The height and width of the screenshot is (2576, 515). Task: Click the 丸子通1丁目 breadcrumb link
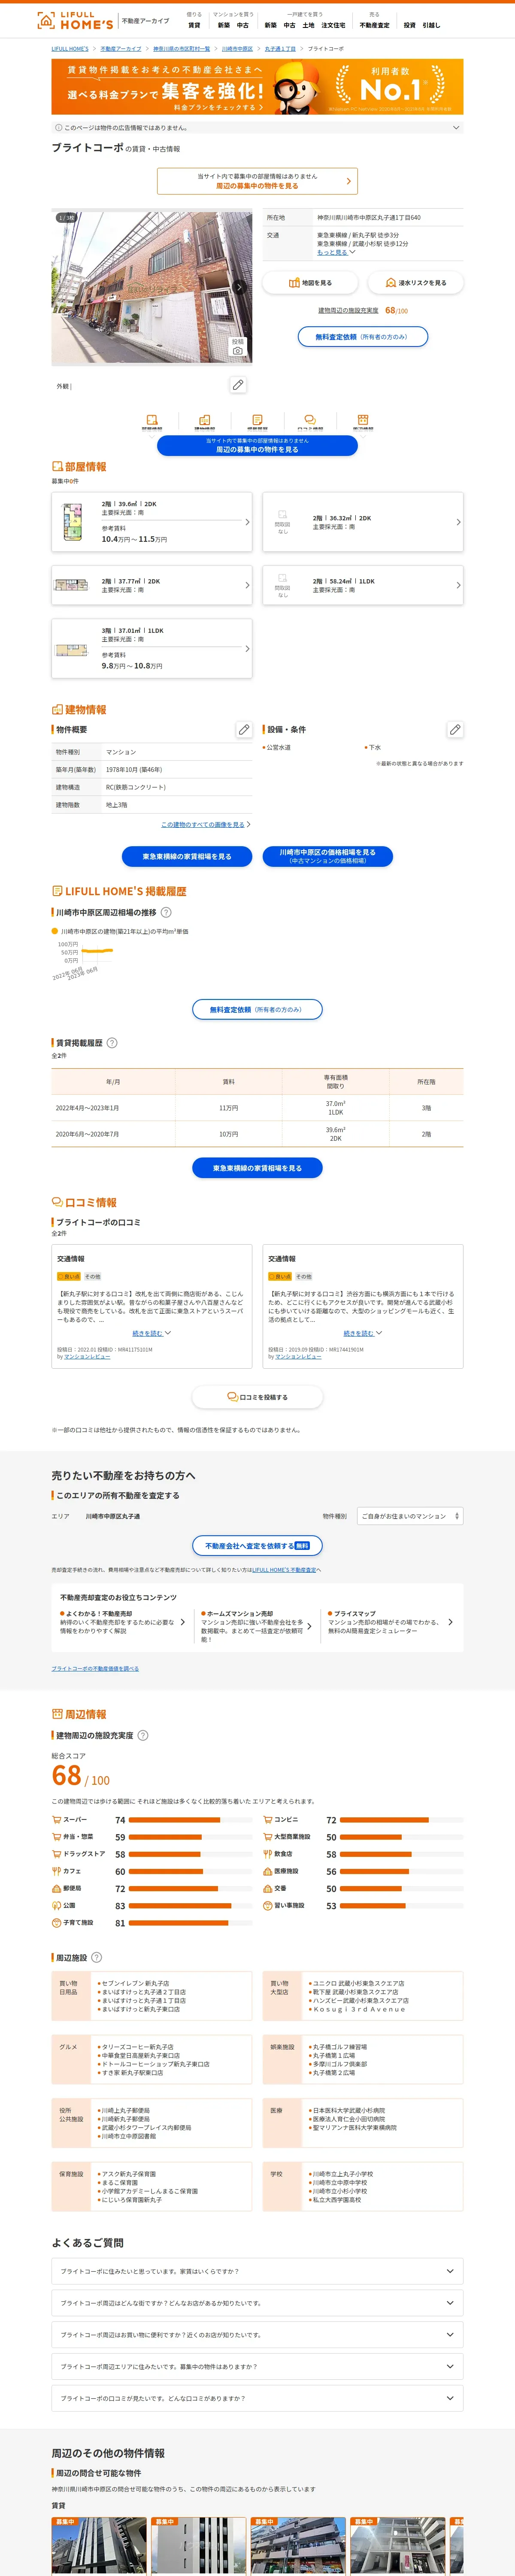pyautogui.click(x=280, y=48)
